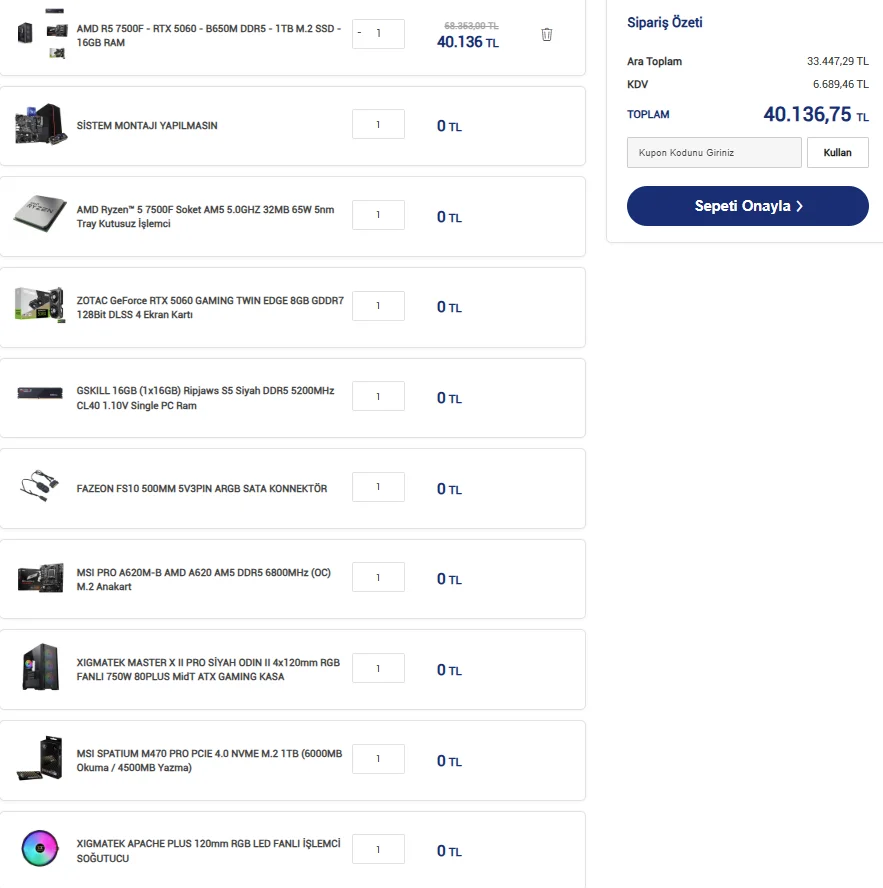The image size is (883, 888).
Task: Click the SİSTEM MONTAJI YAPILMASIN item name
Action: [x=147, y=126]
